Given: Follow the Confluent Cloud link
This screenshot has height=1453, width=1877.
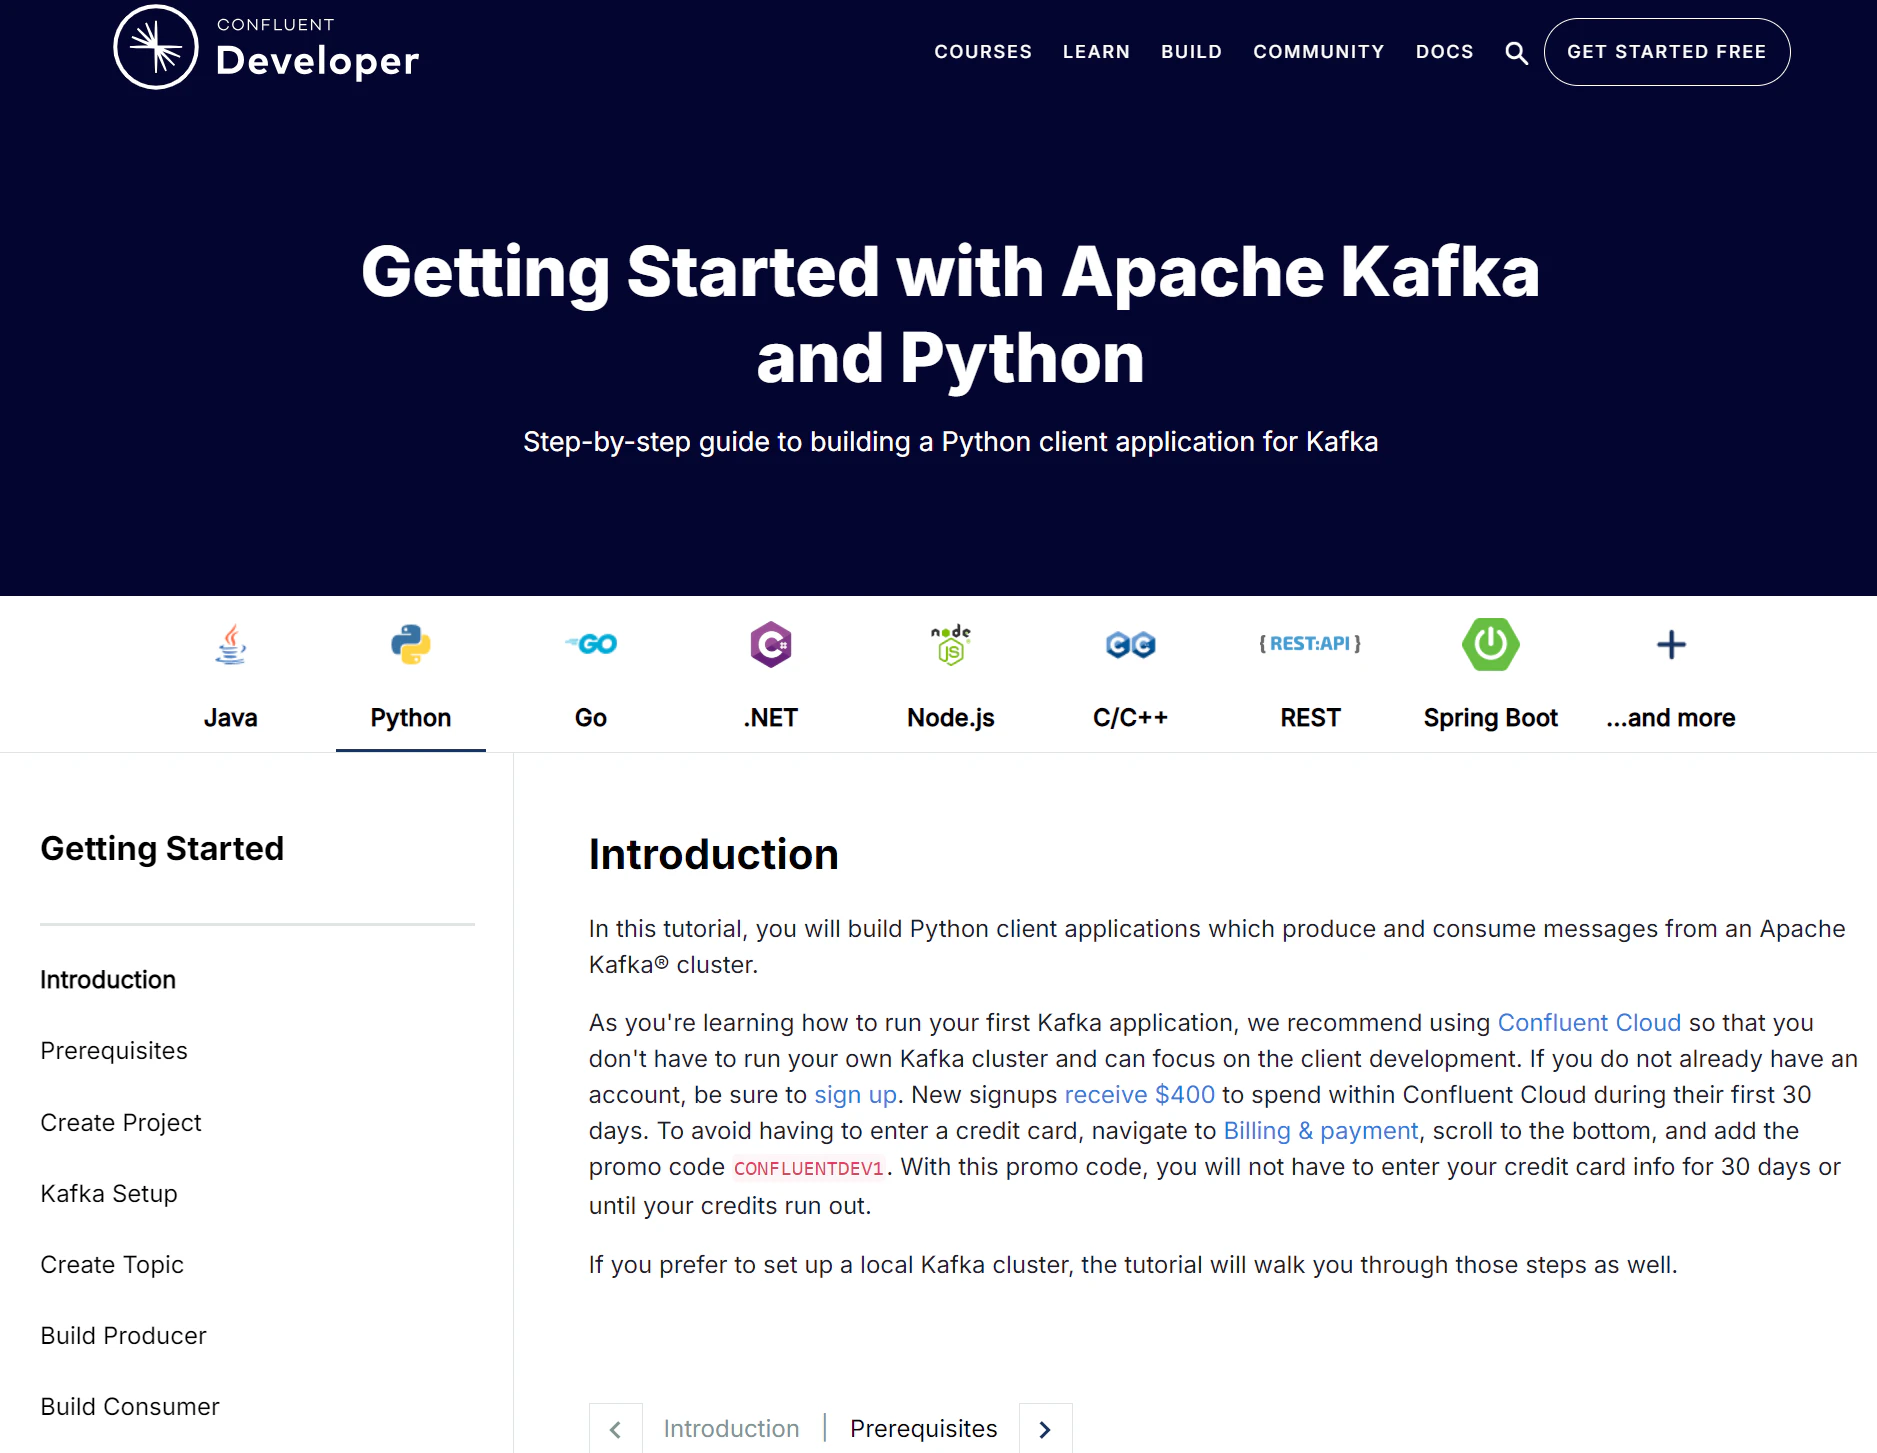Looking at the screenshot, I should (1589, 1023).
